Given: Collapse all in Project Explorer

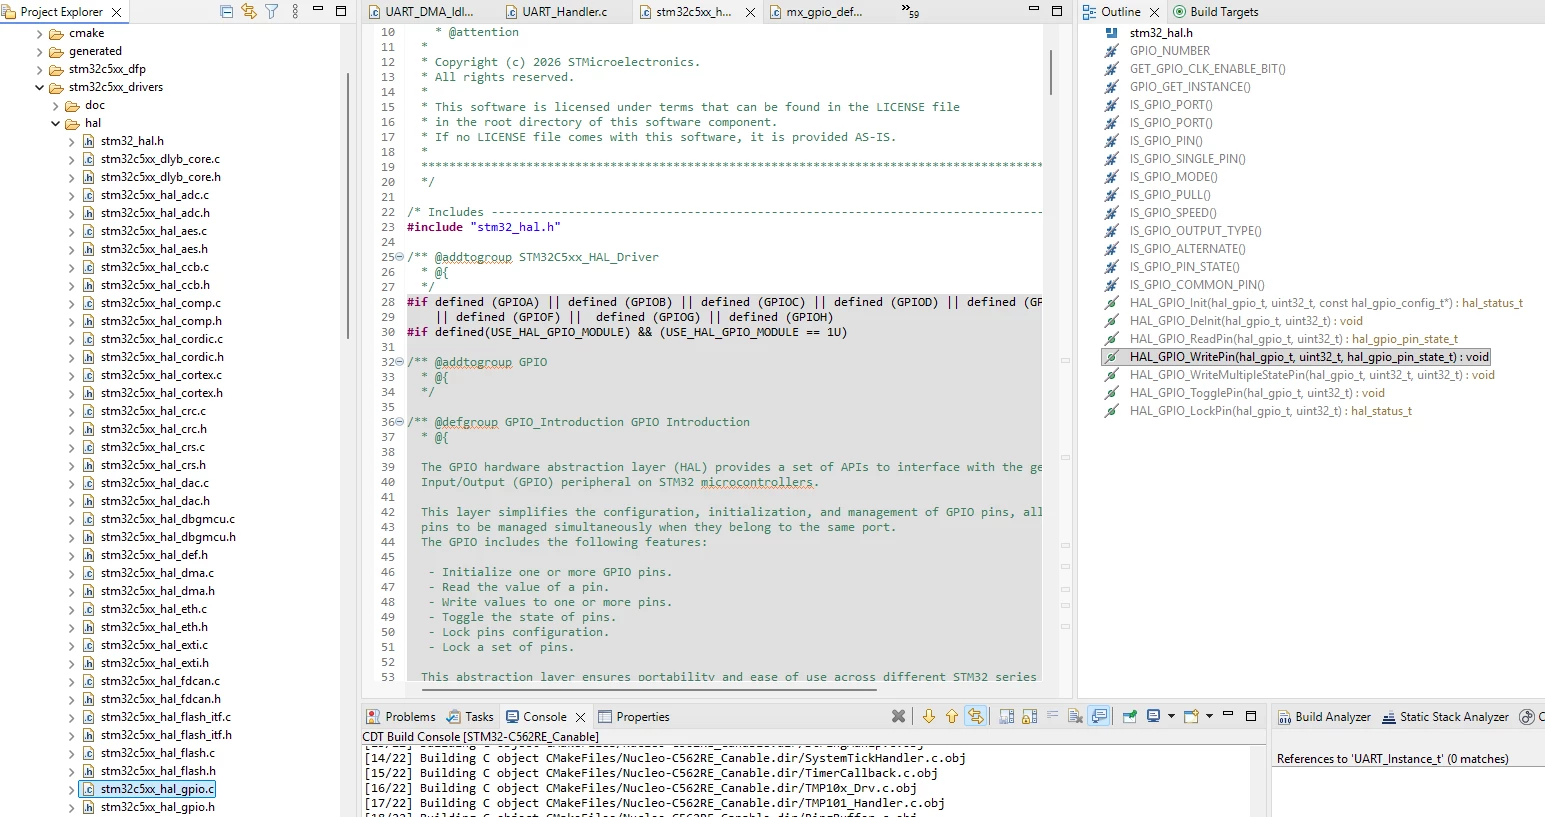Looking at the screenshot, I should [x=226, y=11].
